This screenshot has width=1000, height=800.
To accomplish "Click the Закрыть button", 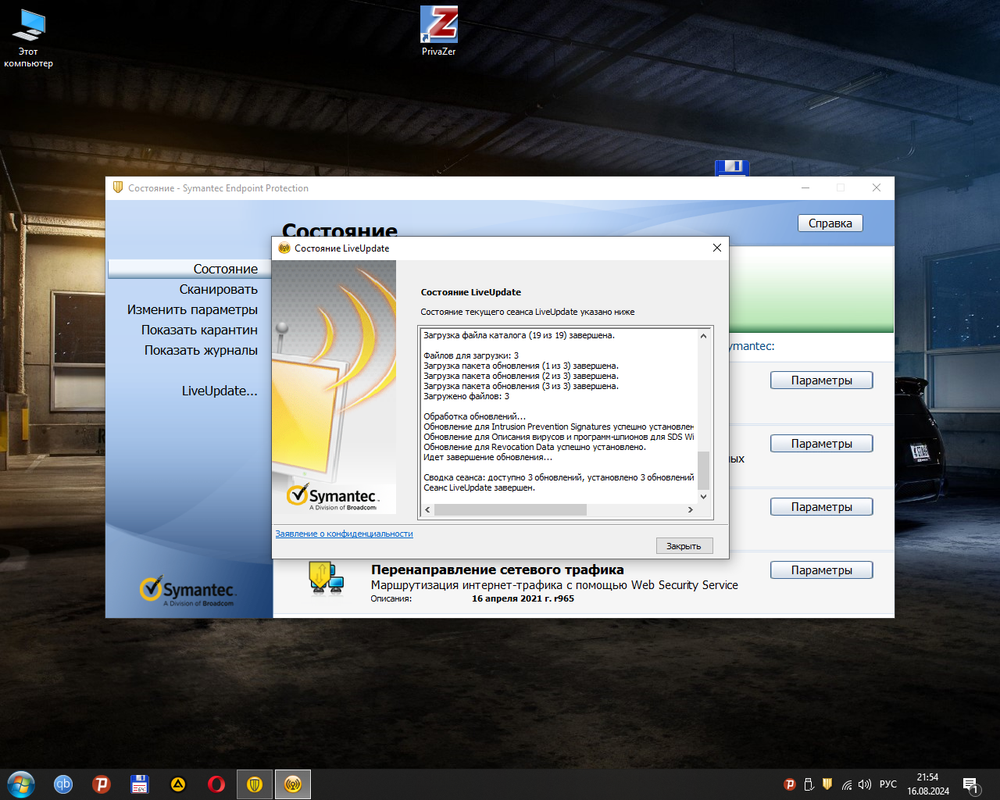I will pyautogui.click(x=684, y=546).
